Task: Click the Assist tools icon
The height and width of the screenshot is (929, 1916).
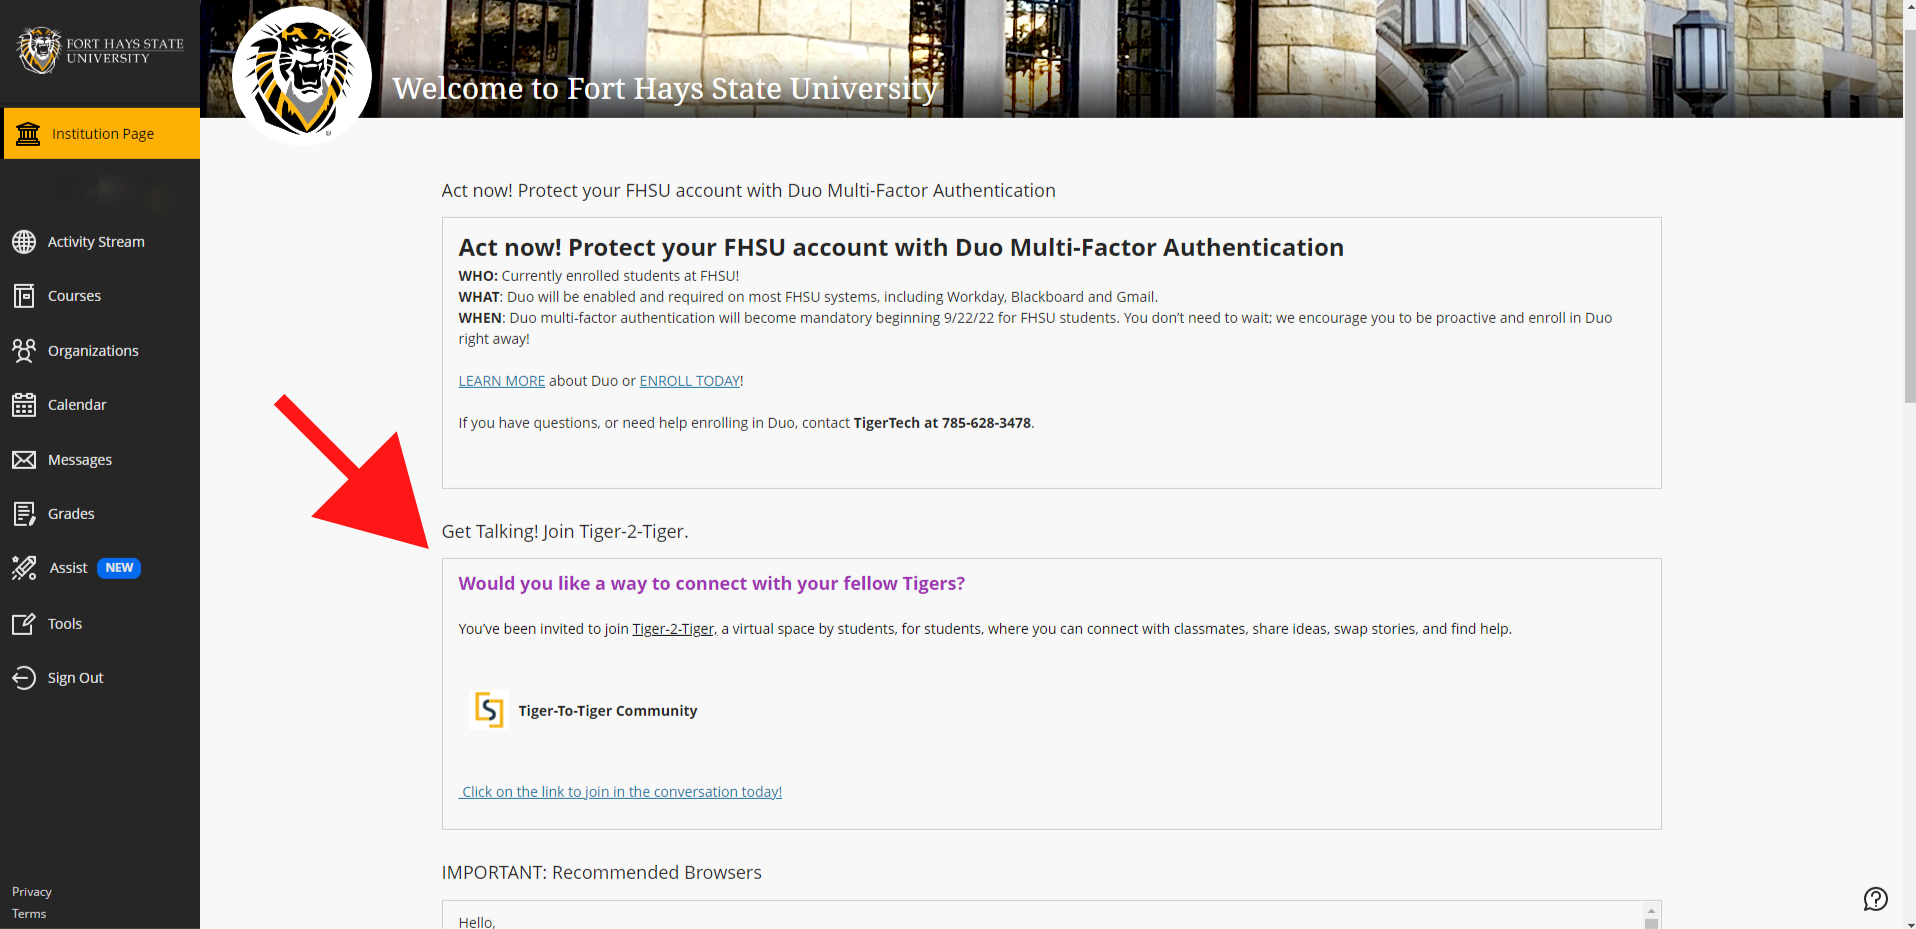Action: 24,568
